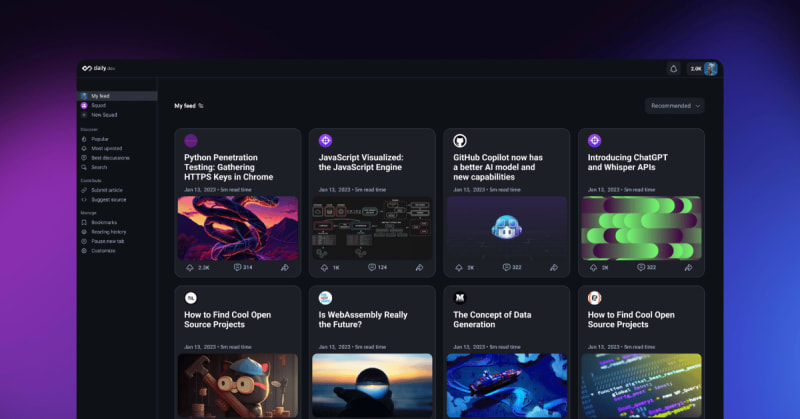The height and width of the screenshot is (419, 800).
Task: Upvote the JavaScript Visualized post
Action: (x=324, y=267)
